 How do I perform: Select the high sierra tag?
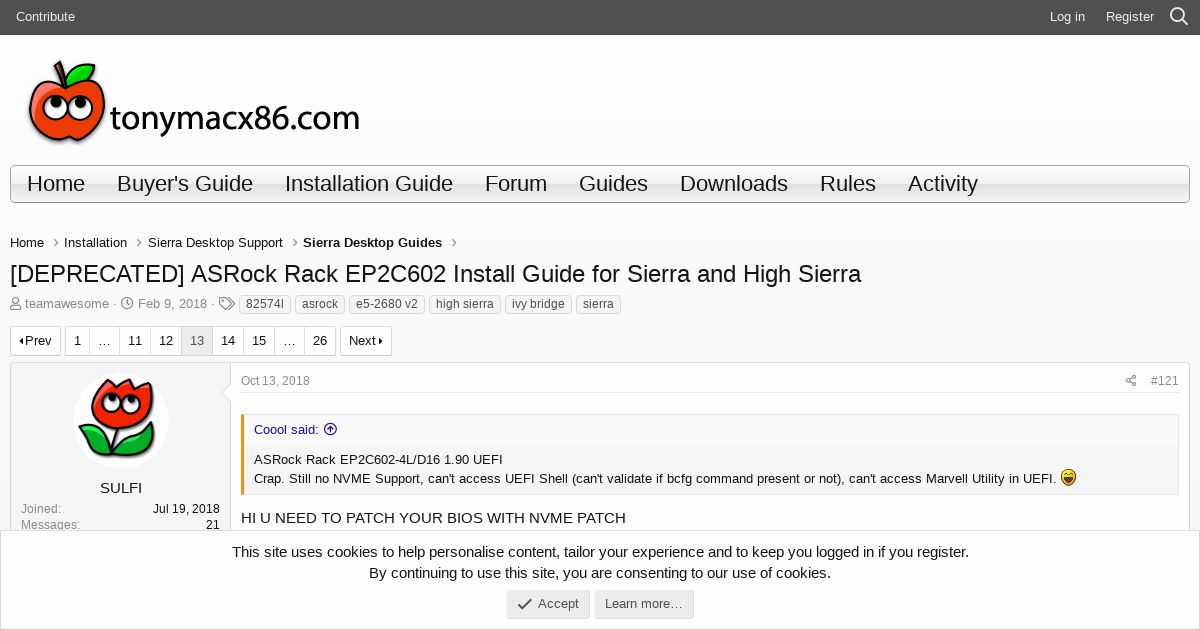pyautogui.click(x=465, y=304)
